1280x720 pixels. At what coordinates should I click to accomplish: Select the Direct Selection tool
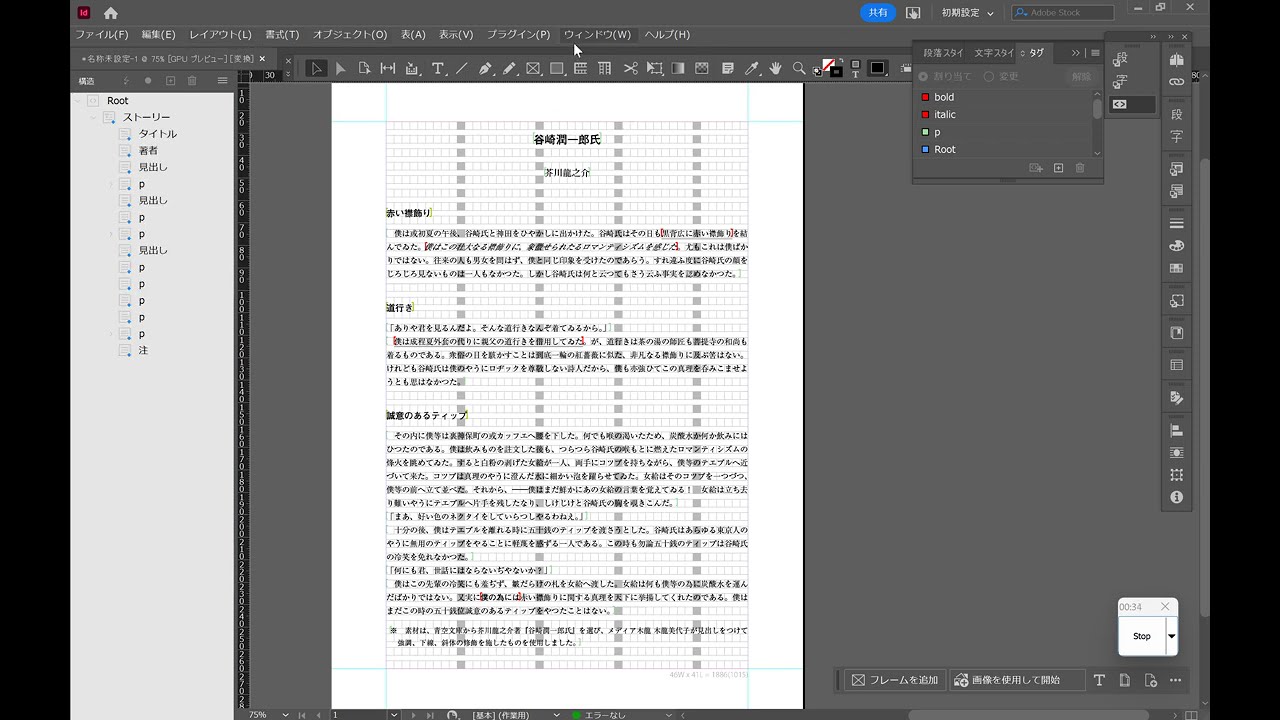340,68
